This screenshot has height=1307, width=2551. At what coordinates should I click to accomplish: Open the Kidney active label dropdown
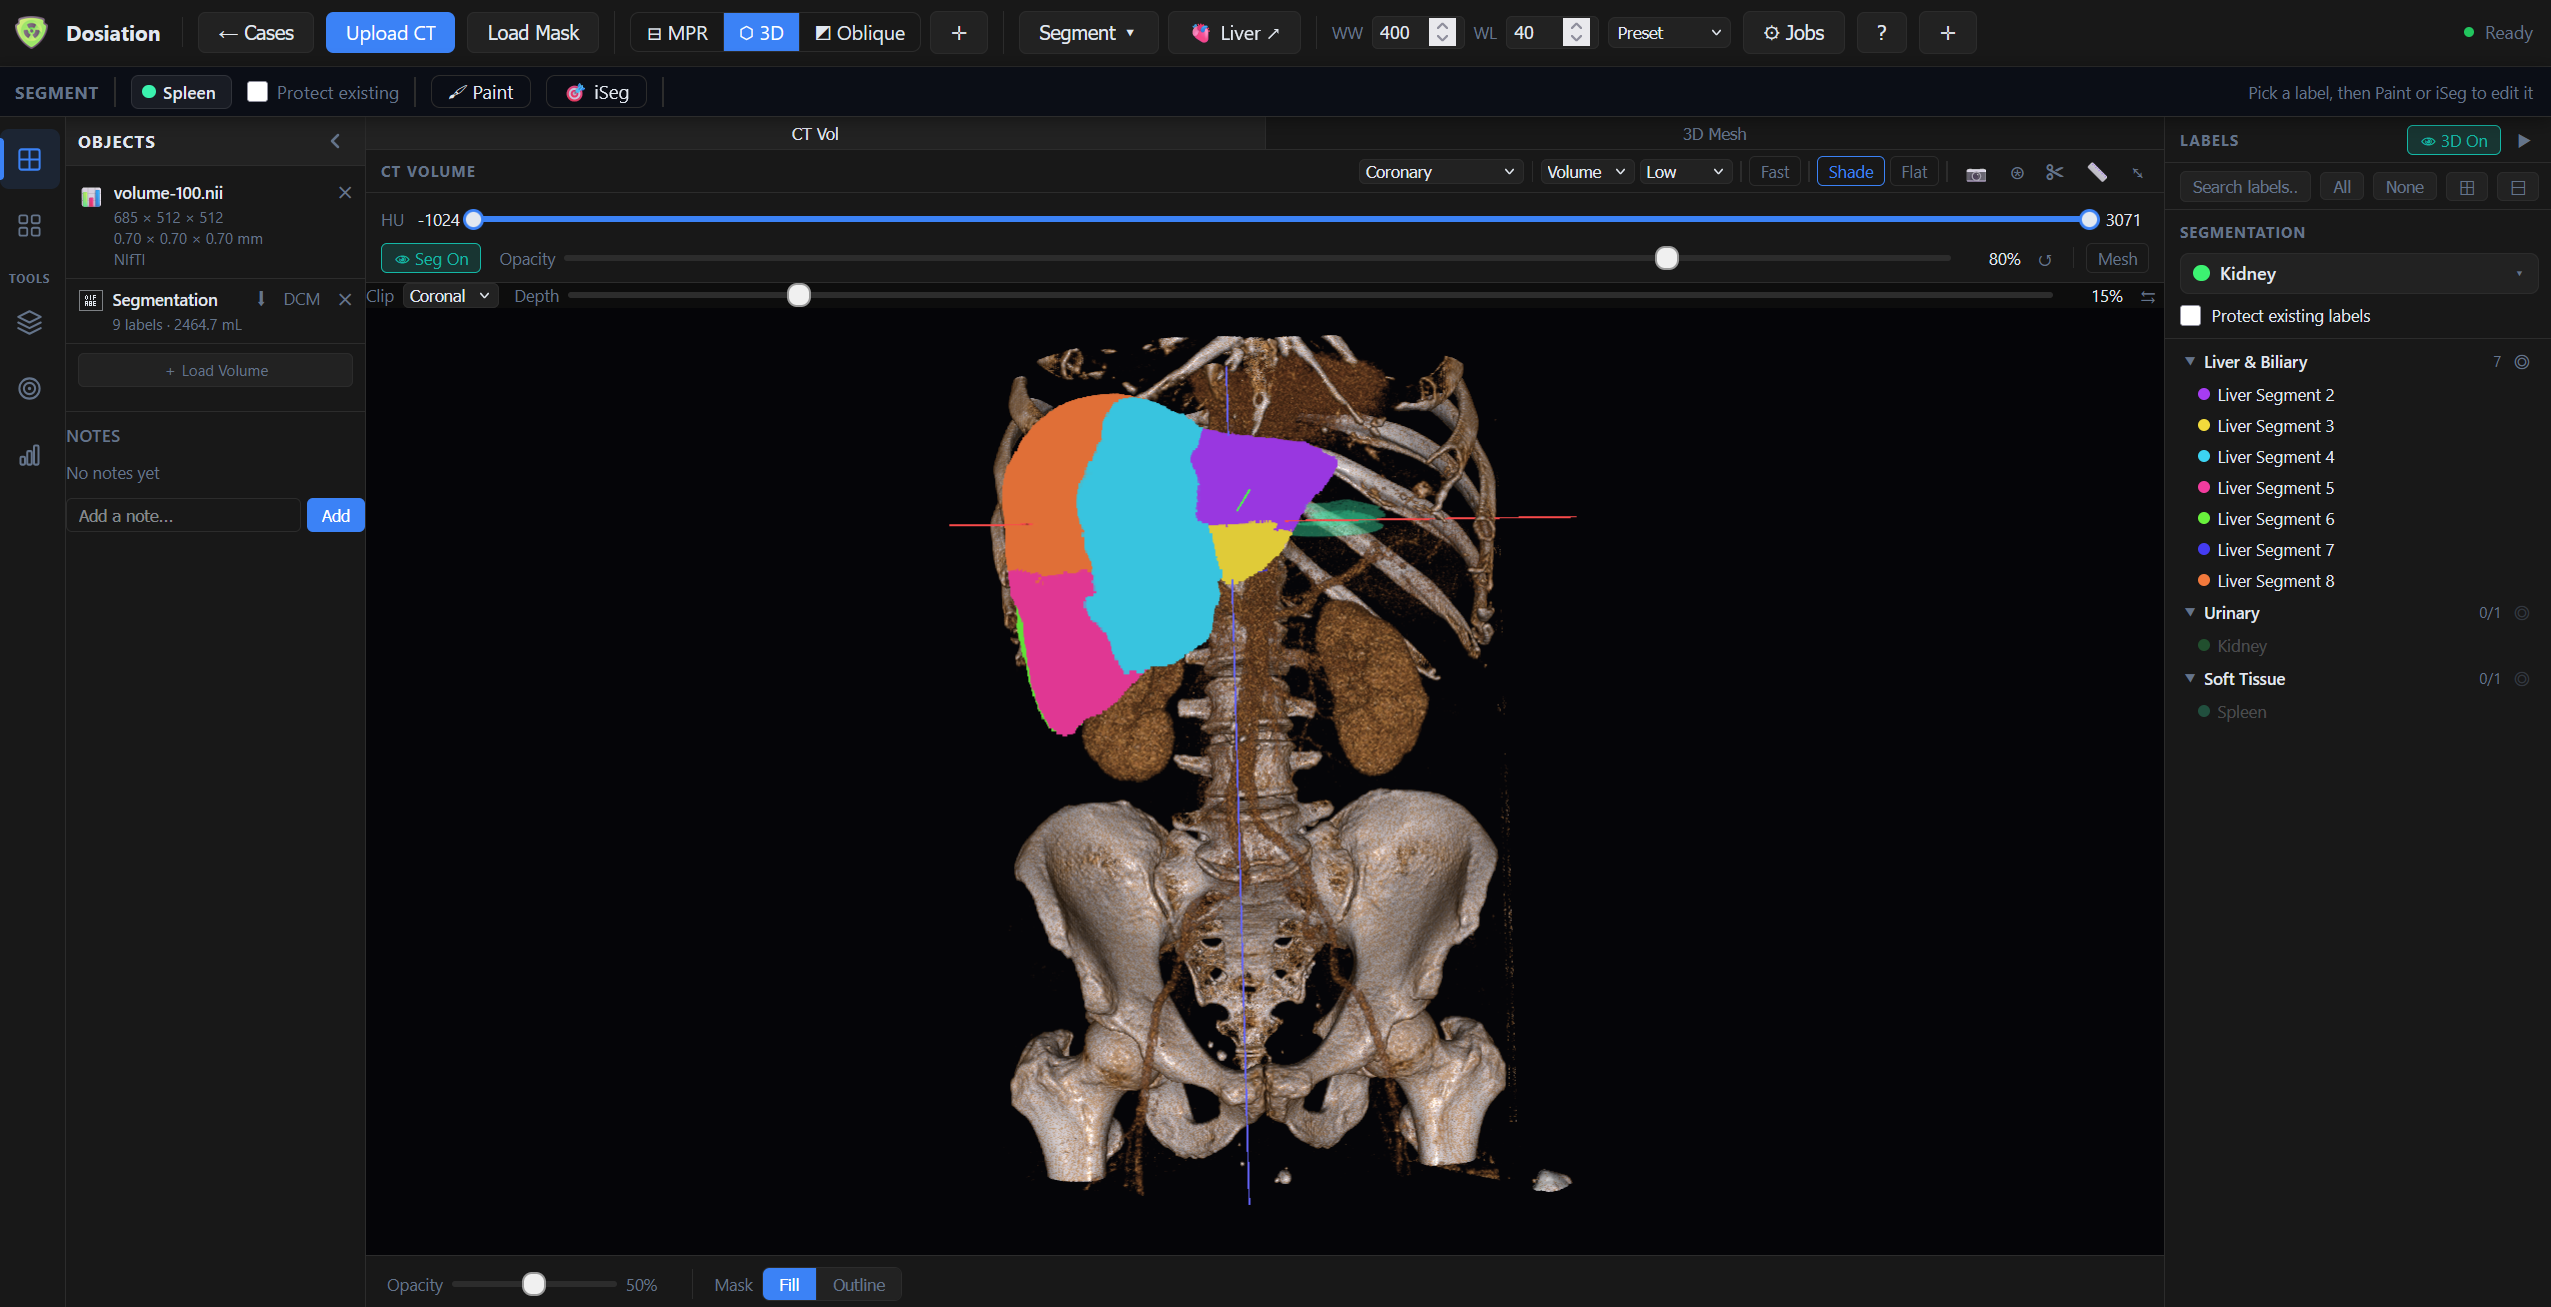coord(2358,274)
